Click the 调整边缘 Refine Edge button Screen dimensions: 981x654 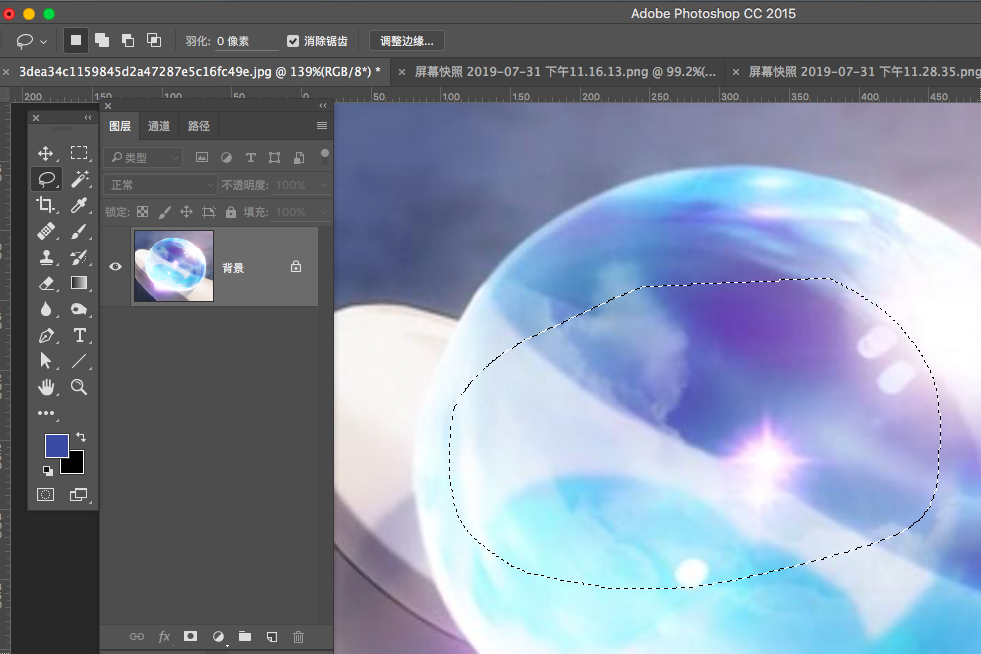click(x=407, y=41)
